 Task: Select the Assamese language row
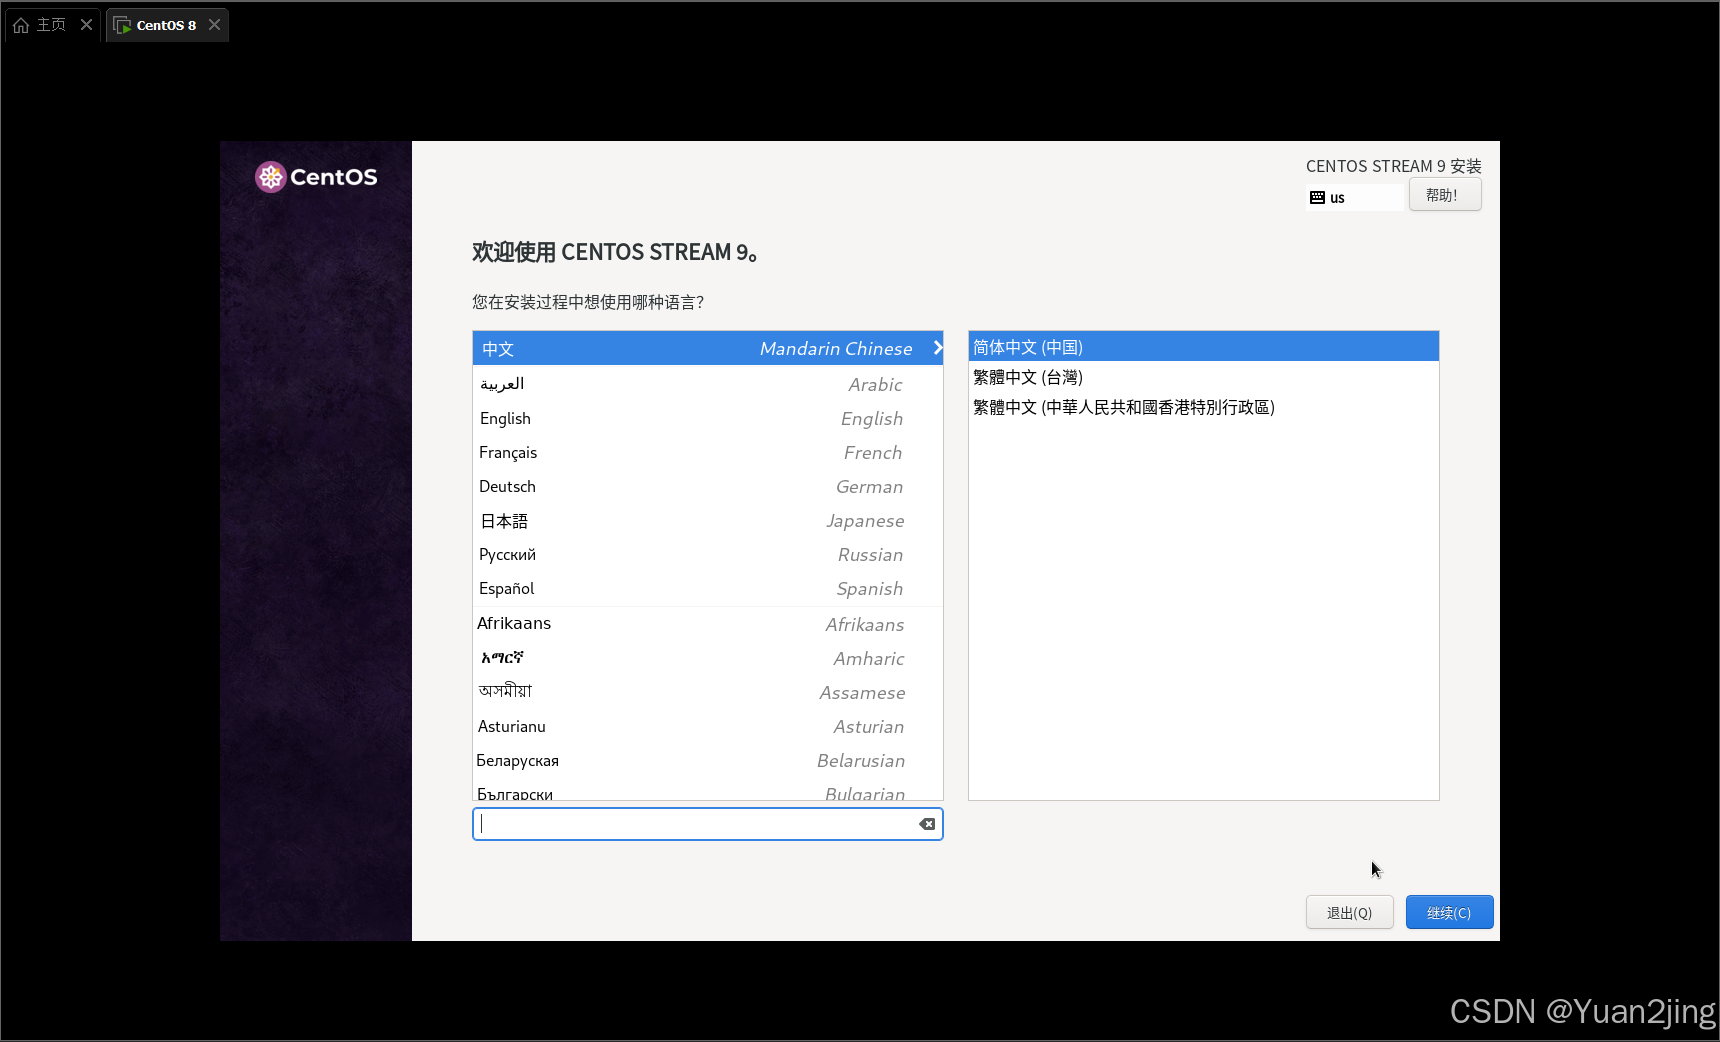tap(707, 692)
